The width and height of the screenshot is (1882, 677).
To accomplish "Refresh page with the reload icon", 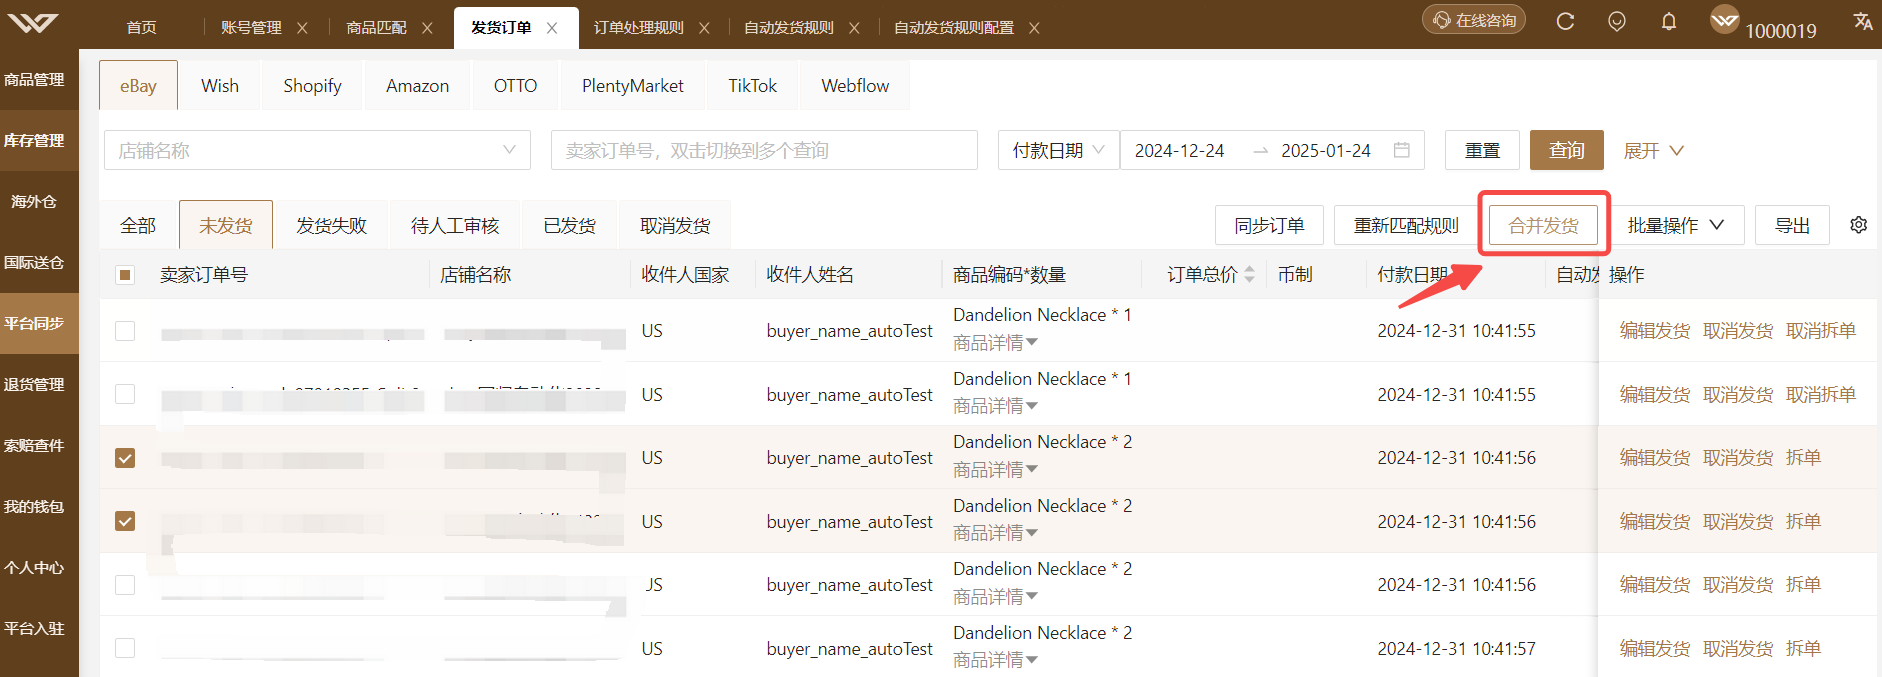I will tap(1566, 21).
